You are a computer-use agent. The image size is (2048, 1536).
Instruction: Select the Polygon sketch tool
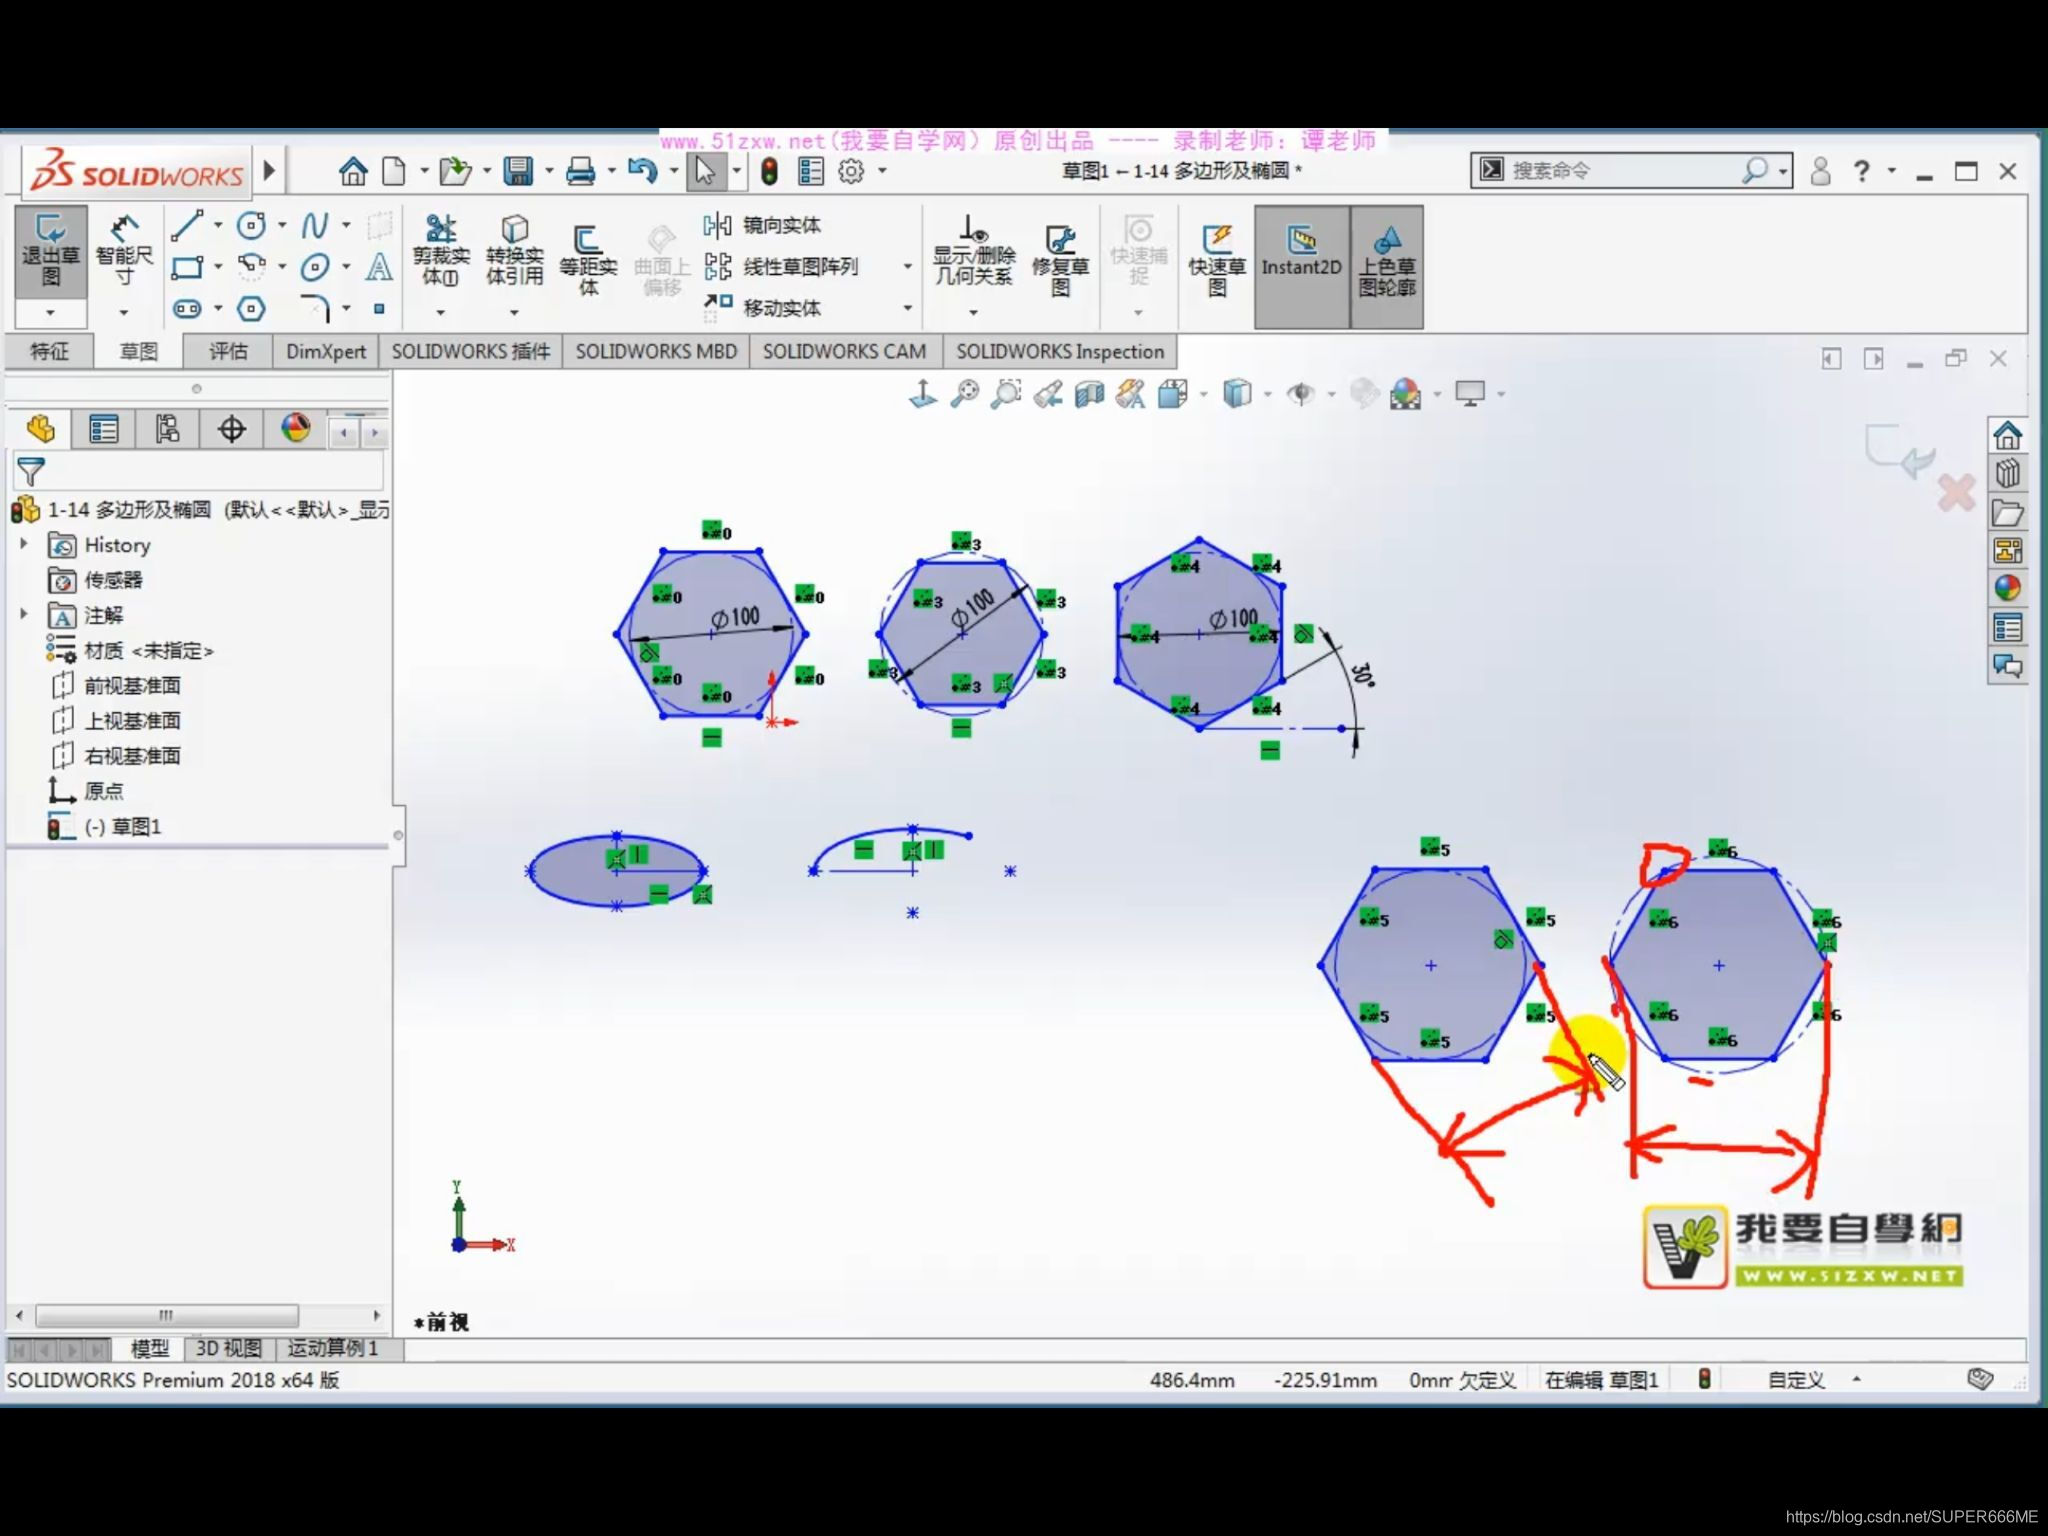tap(251, 309)
